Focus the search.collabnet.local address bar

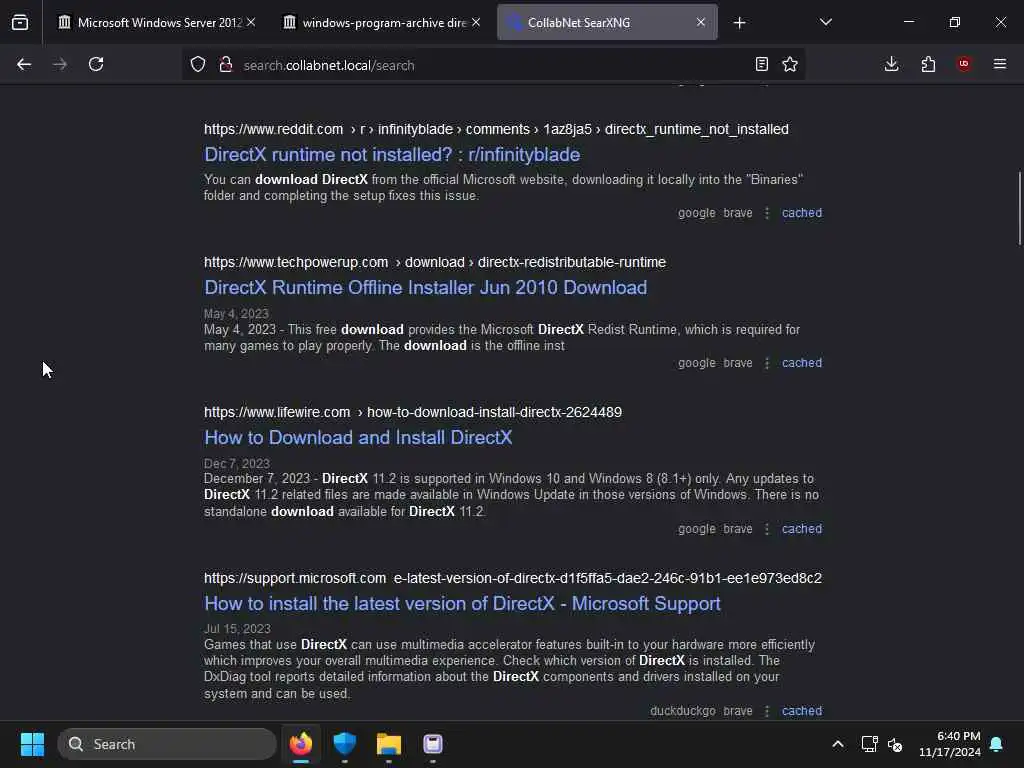(493, 65)
